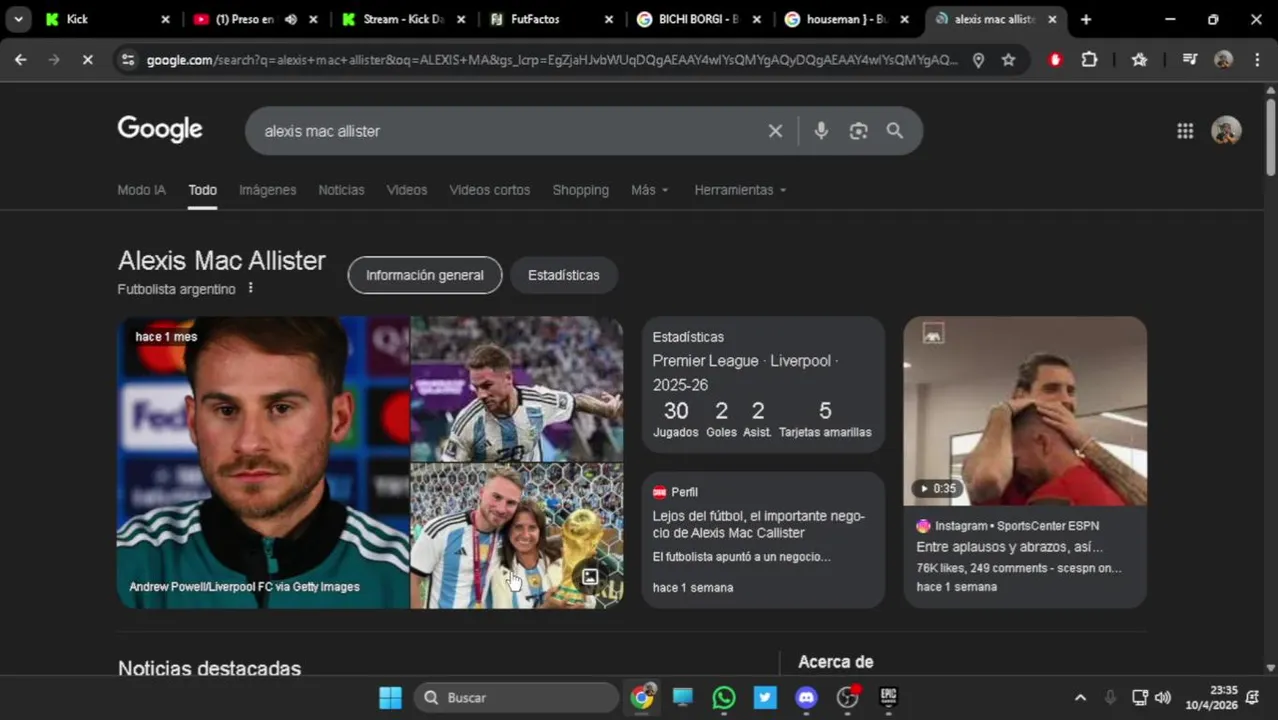Screen dimensions: 1278x720
Task: Open Argentina jersey action photo
Action: pyautogui.click(x=517, y=389)
